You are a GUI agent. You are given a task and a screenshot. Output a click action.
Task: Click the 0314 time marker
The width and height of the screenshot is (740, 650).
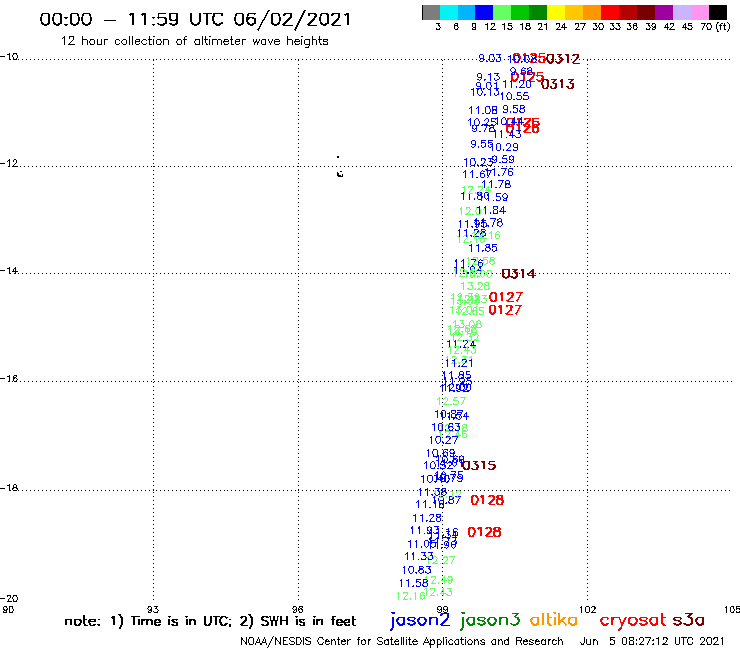(x=519, y=274)
